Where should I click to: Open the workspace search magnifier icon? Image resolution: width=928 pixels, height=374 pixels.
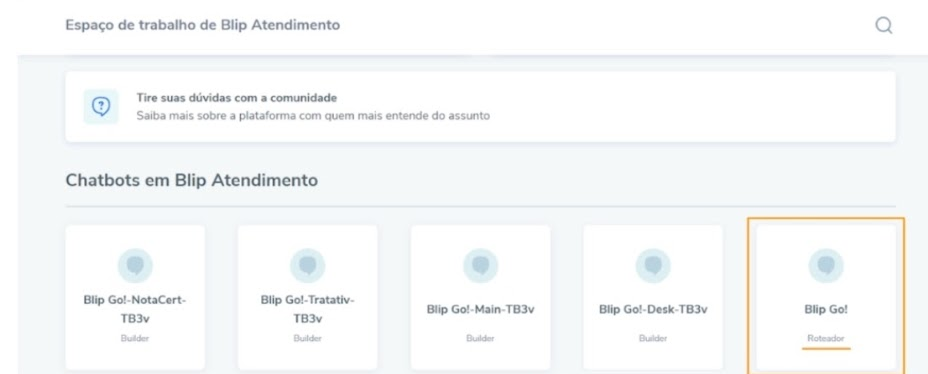tap(884, 25)
